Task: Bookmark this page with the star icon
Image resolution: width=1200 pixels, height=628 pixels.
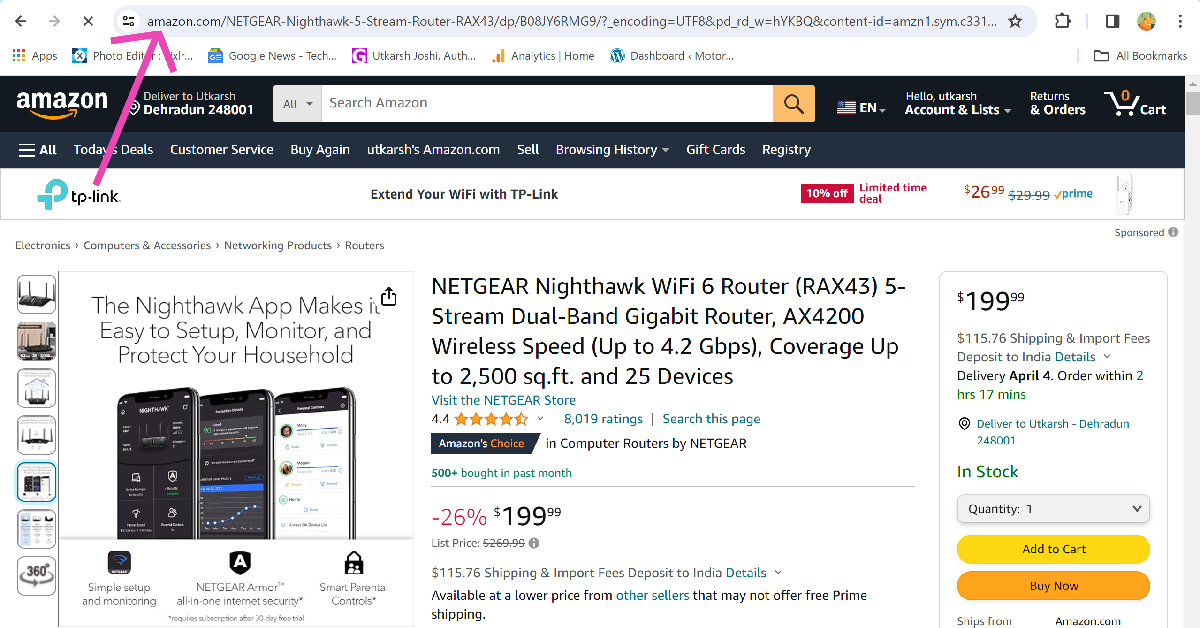Action: (x=1015, y=21)
